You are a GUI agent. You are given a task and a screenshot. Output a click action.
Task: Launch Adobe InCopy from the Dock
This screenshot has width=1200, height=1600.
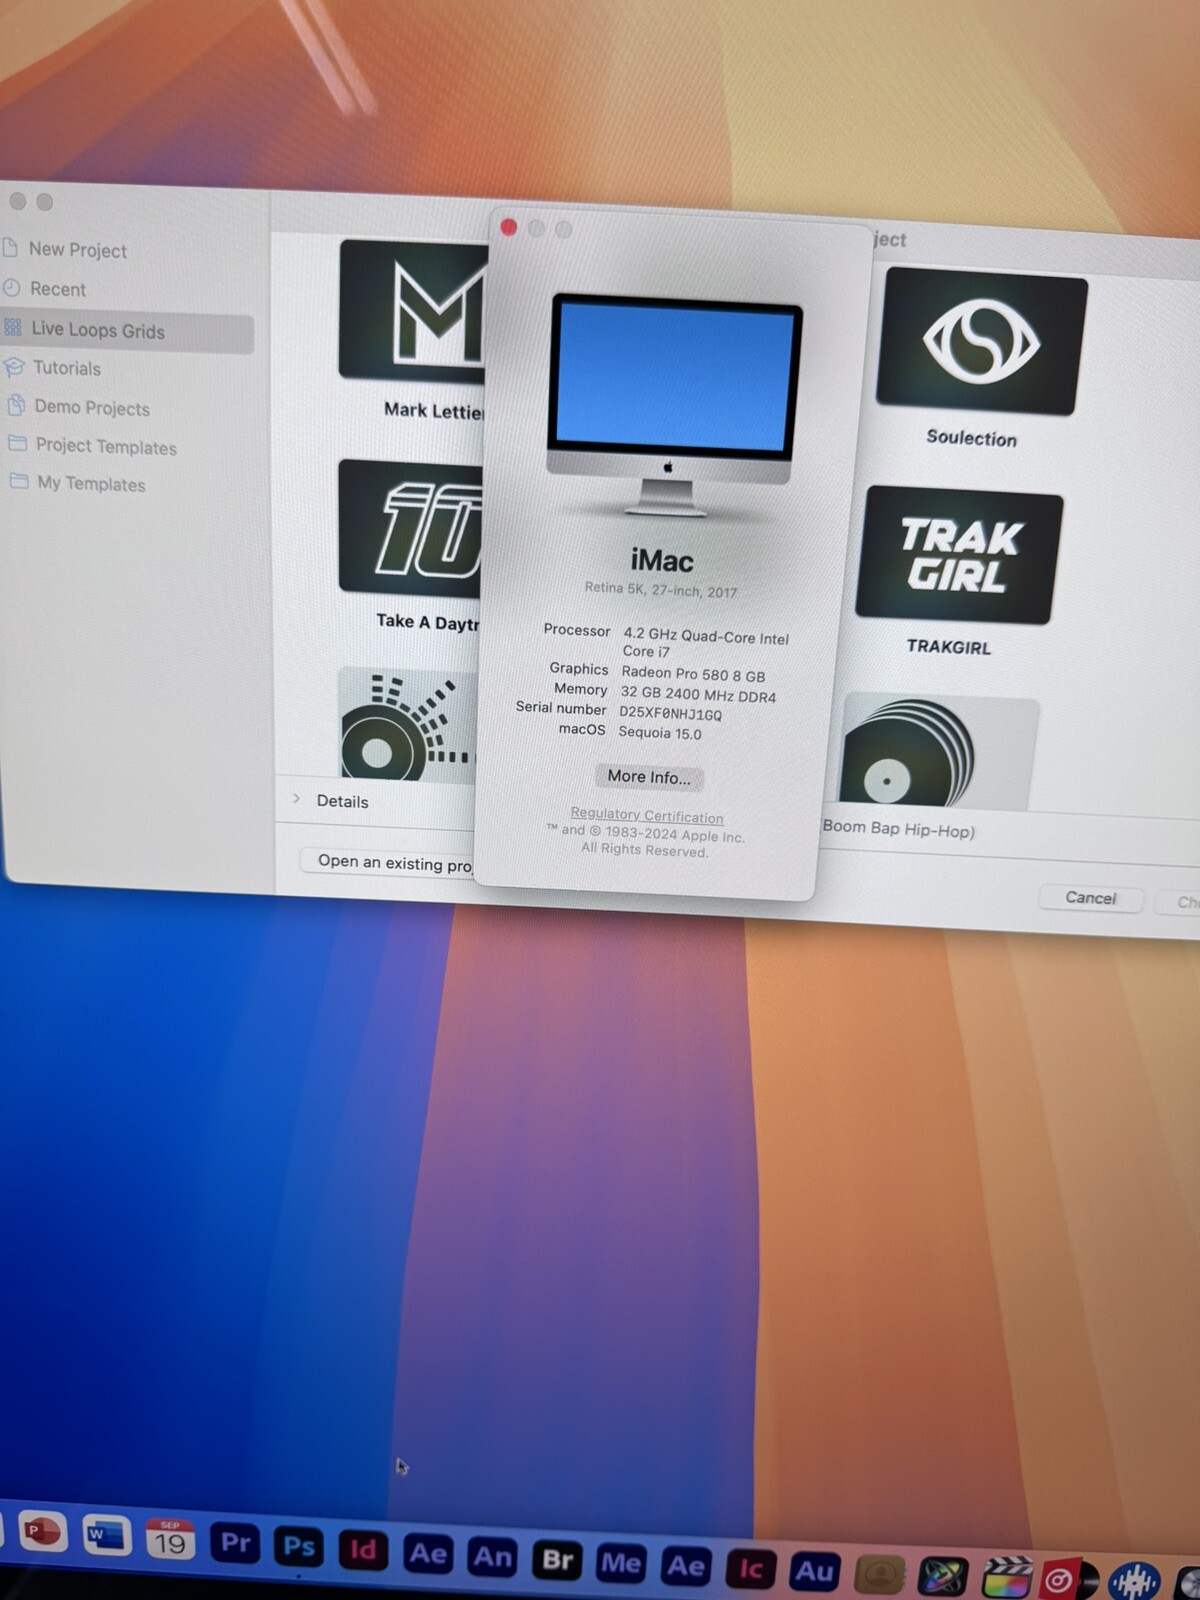750,1569
